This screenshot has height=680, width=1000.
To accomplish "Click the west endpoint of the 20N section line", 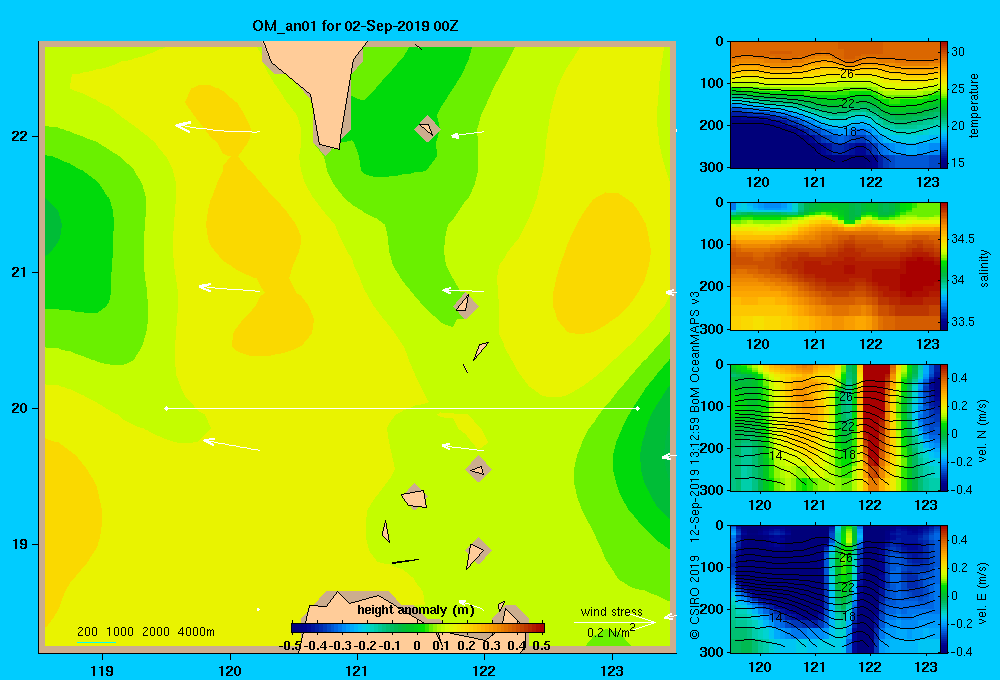I will point(166,408).
